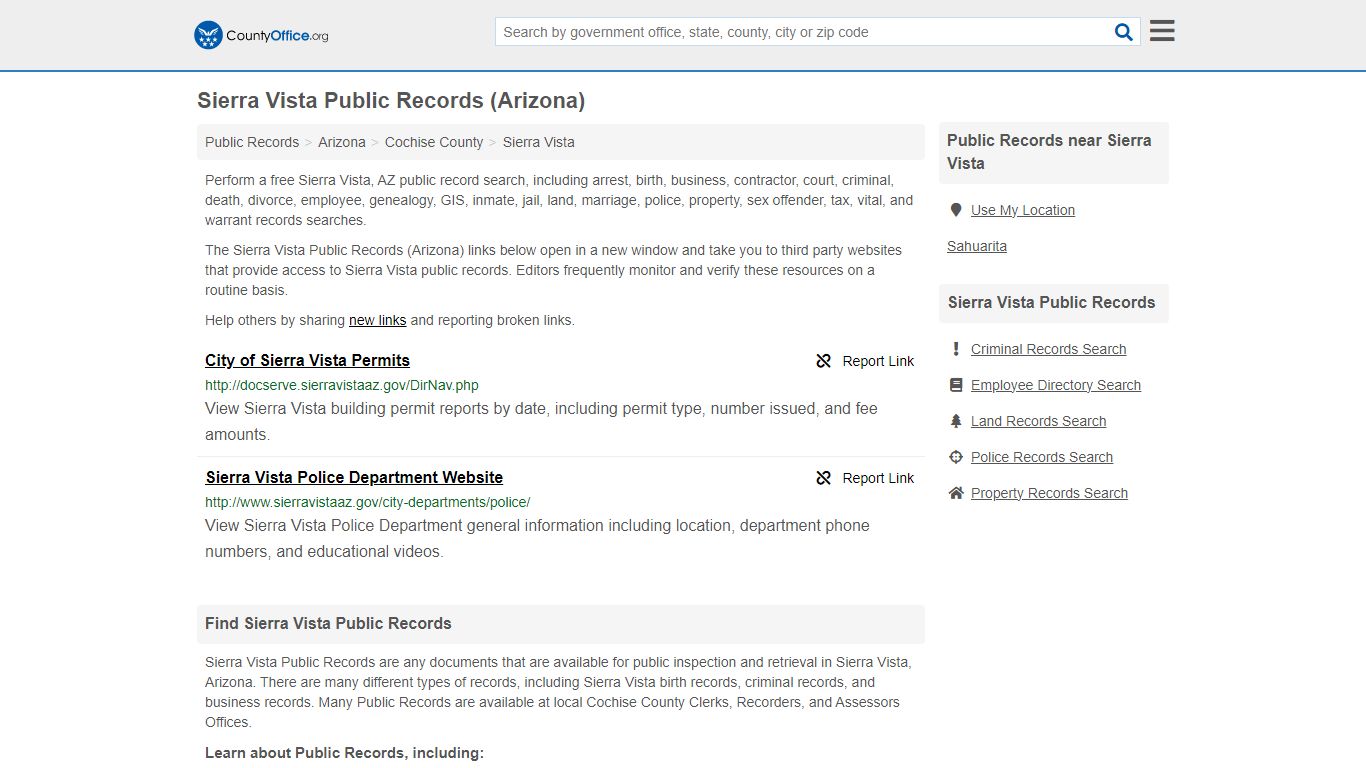This screenshot has height=768, width=1366.
Task: Report Link for Police Department Website
Action: pos(878,478)
